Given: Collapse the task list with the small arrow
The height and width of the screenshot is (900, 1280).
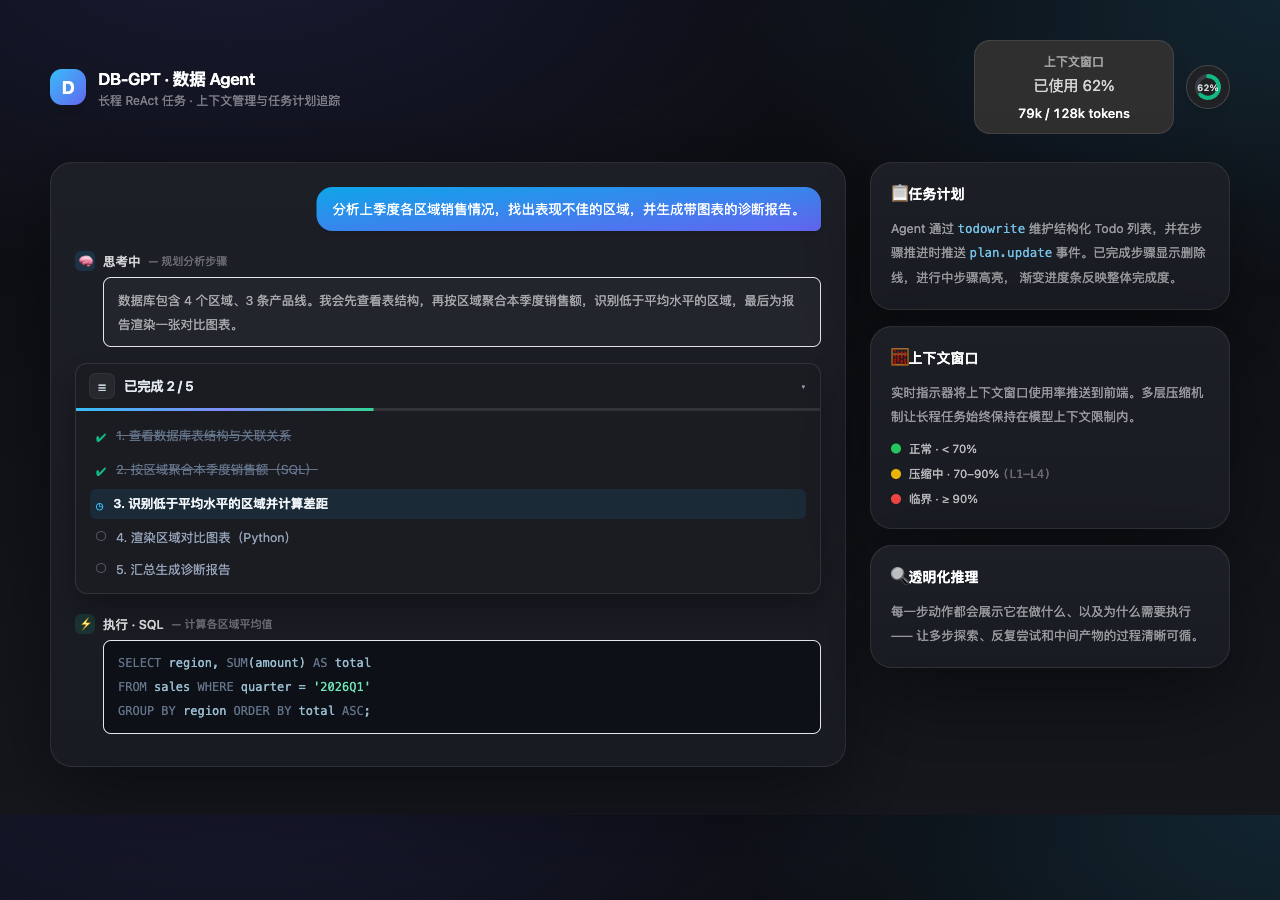Looking at the screenshot, I should pyautogui.click(x=803, y=387).
